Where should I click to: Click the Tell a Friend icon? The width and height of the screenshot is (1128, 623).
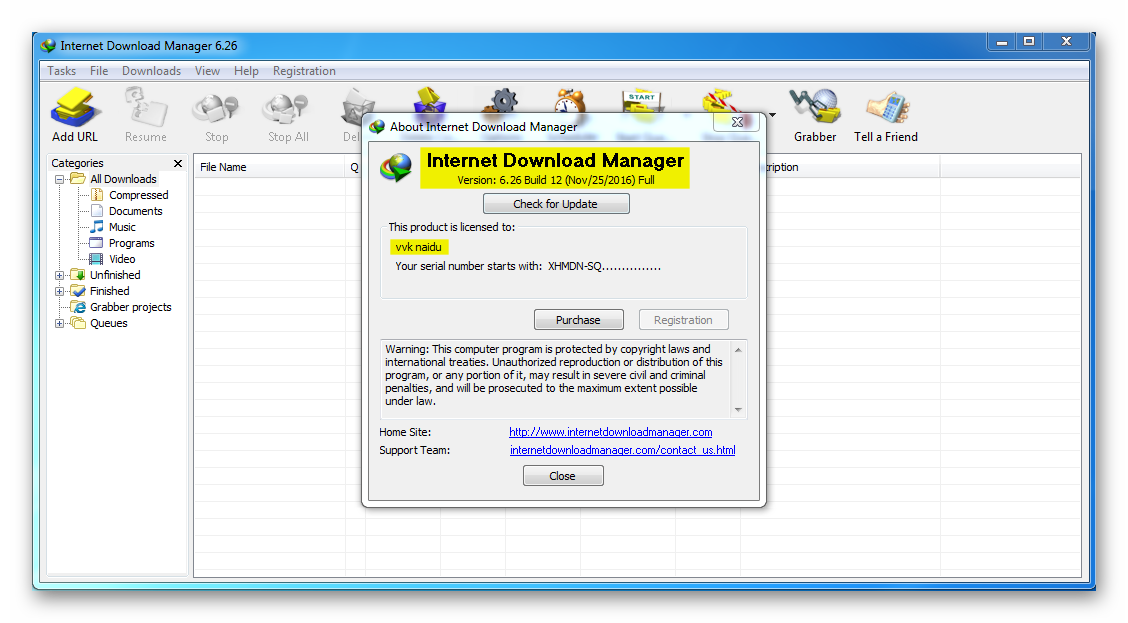886,115
